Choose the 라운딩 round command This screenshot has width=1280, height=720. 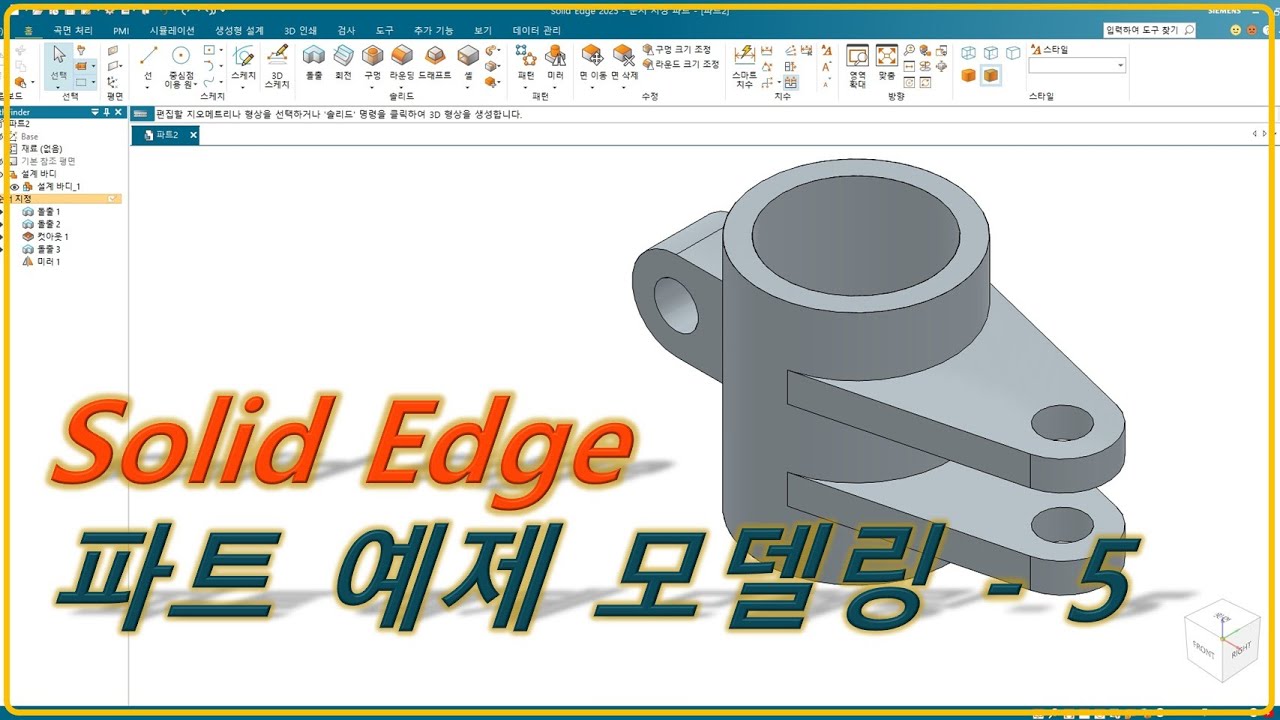coord(402,62)
